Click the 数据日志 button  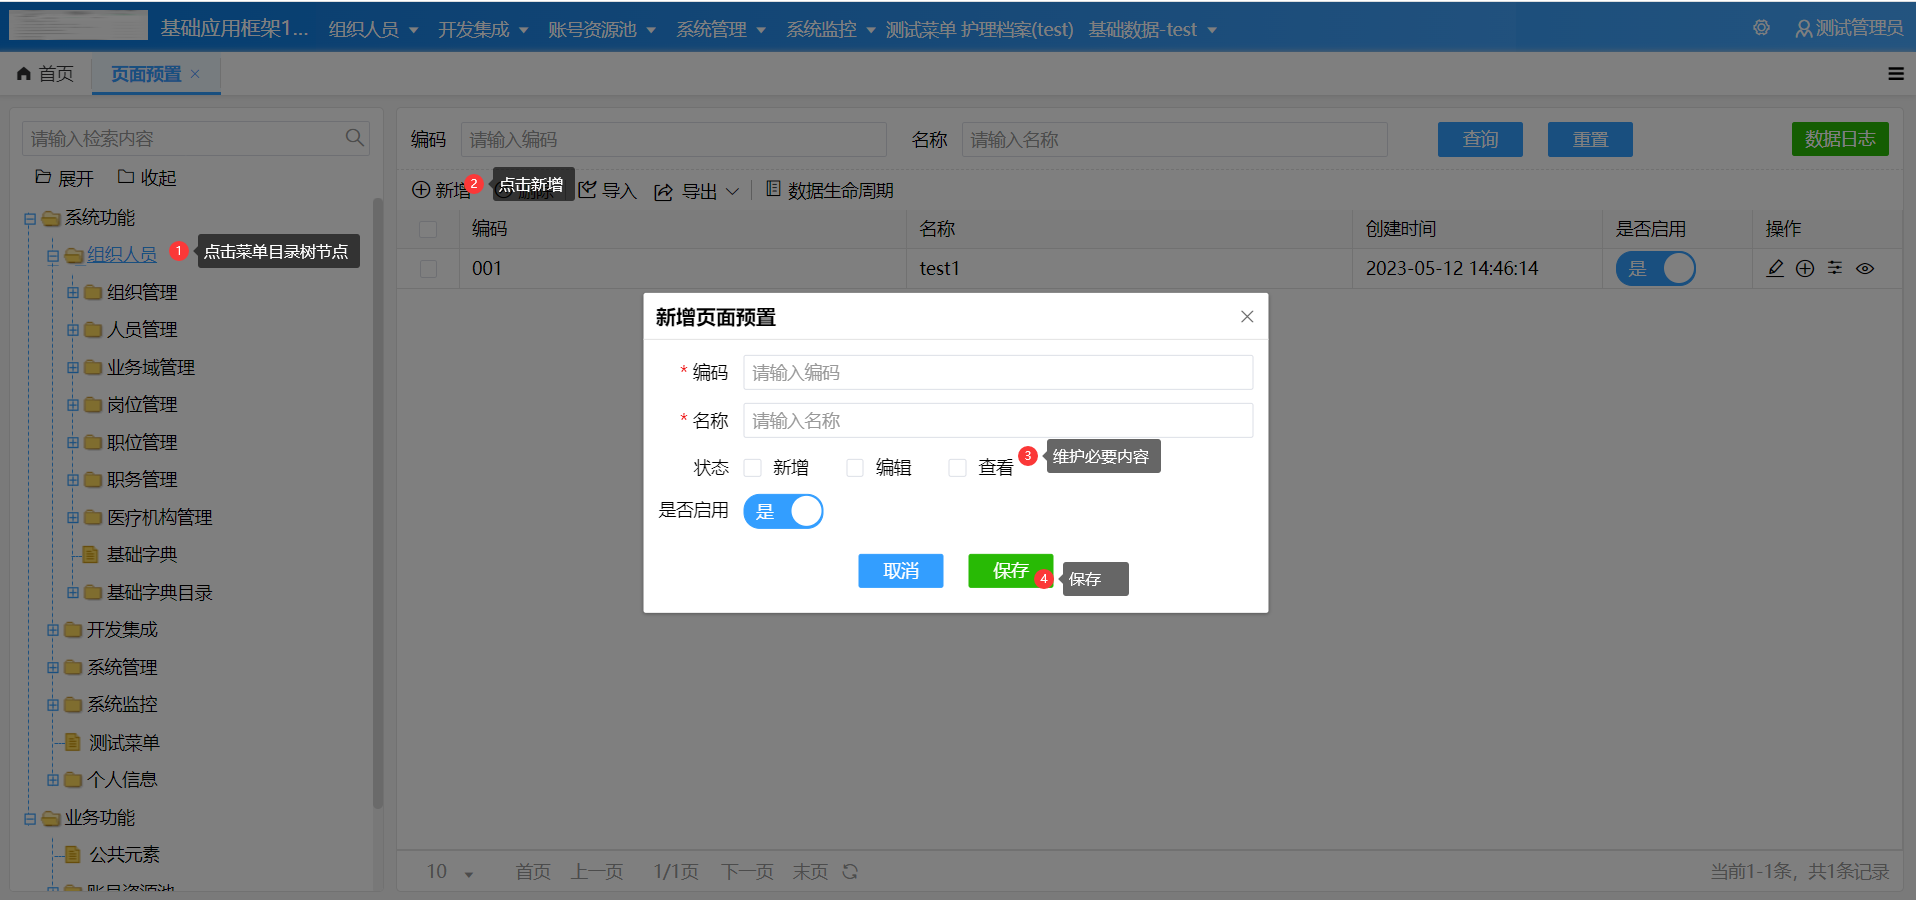click(x=1840, y=139)
